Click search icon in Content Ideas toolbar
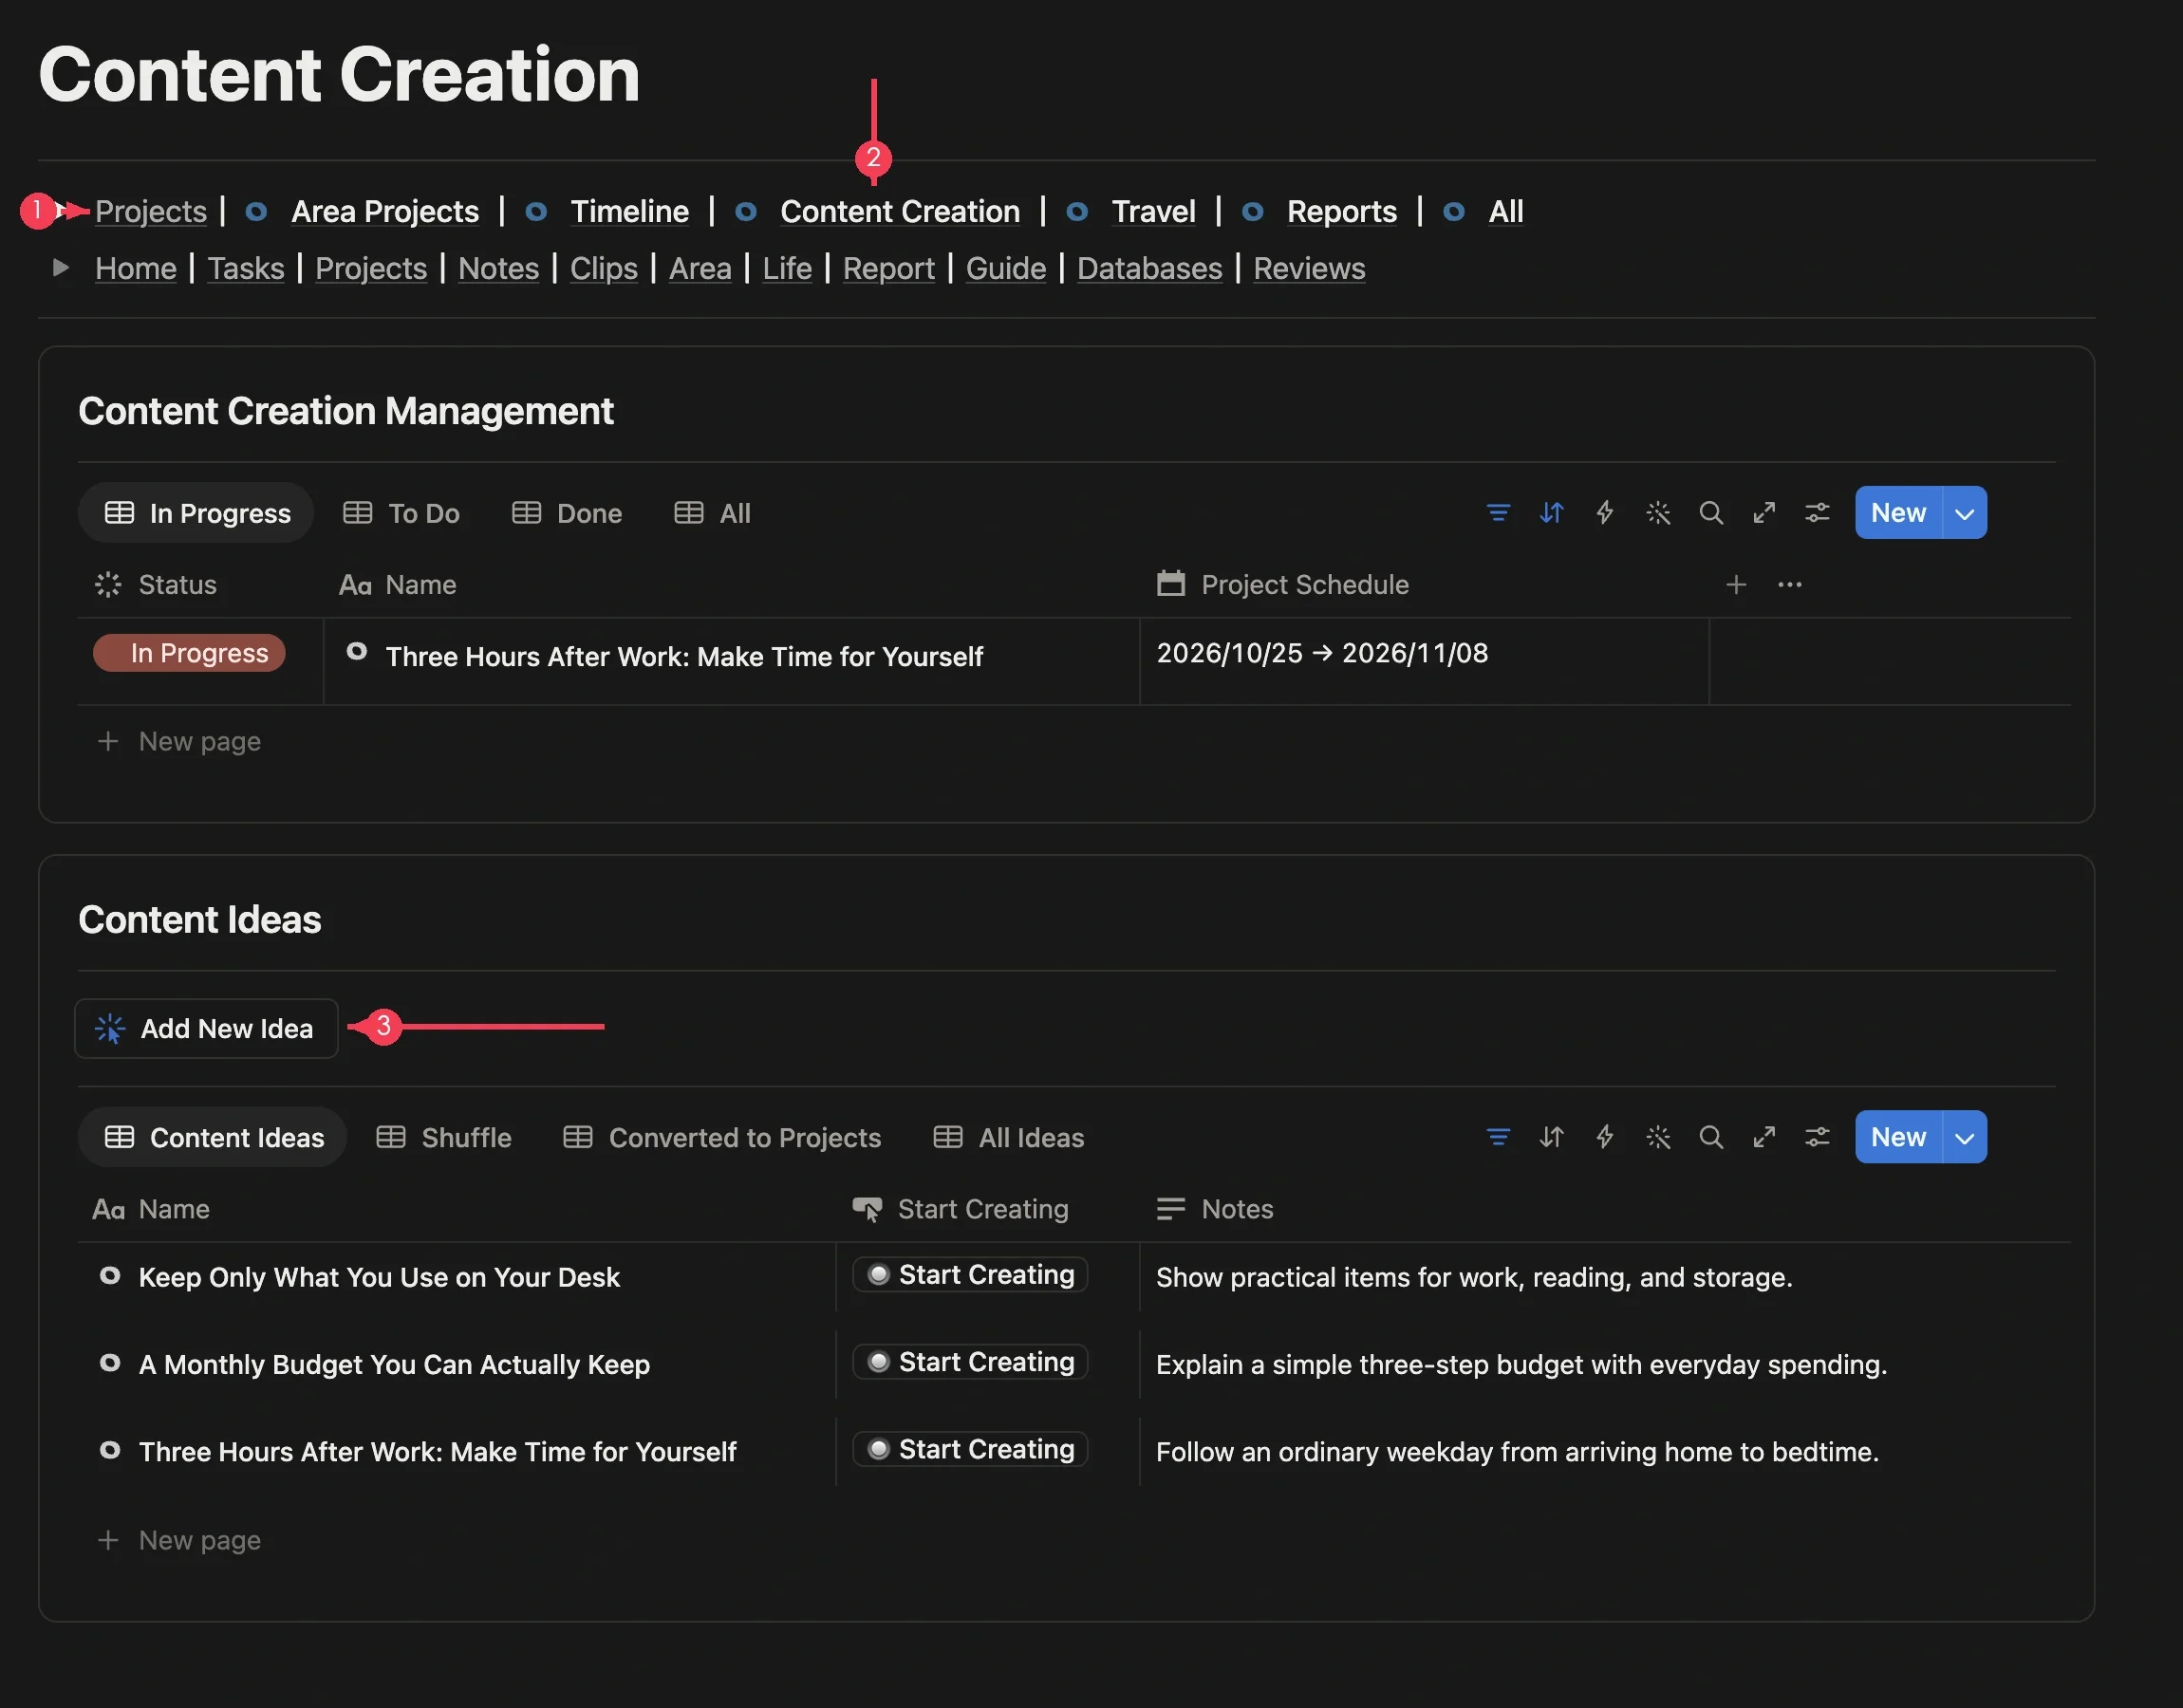This screenshot has height=1708, width=2183. click(1711, 1137)
